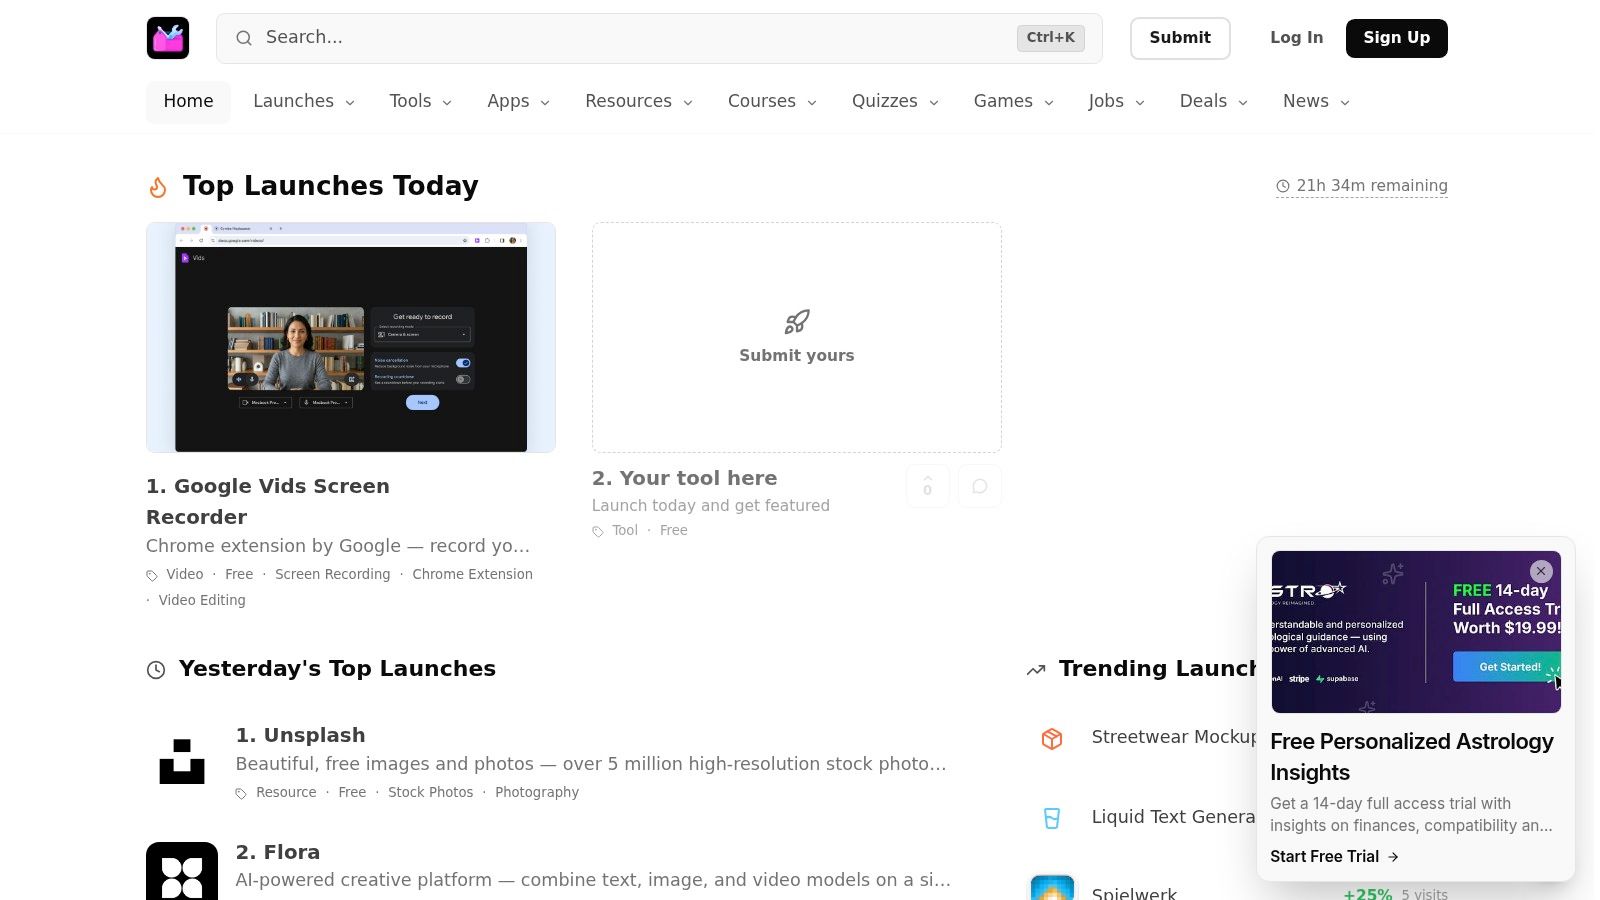Screen dimensions: 1600x900
Task: Open the News dropdown menu
Action: coord(1316,102)
